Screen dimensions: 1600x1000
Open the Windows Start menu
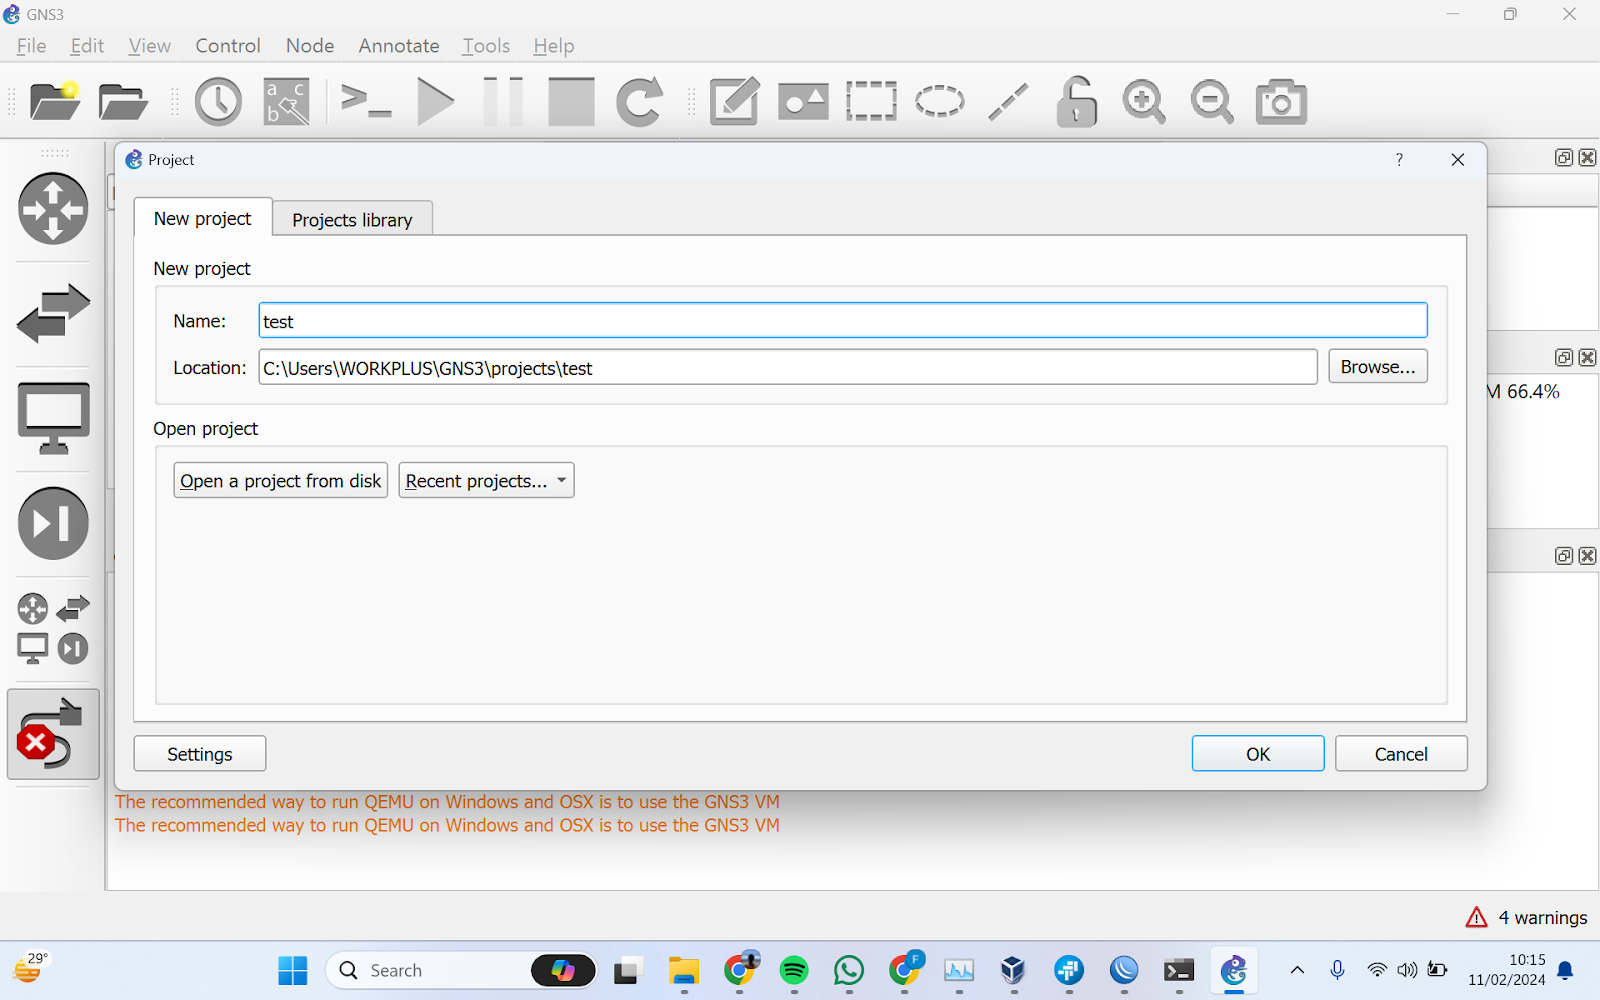click(x=293, y=970)
